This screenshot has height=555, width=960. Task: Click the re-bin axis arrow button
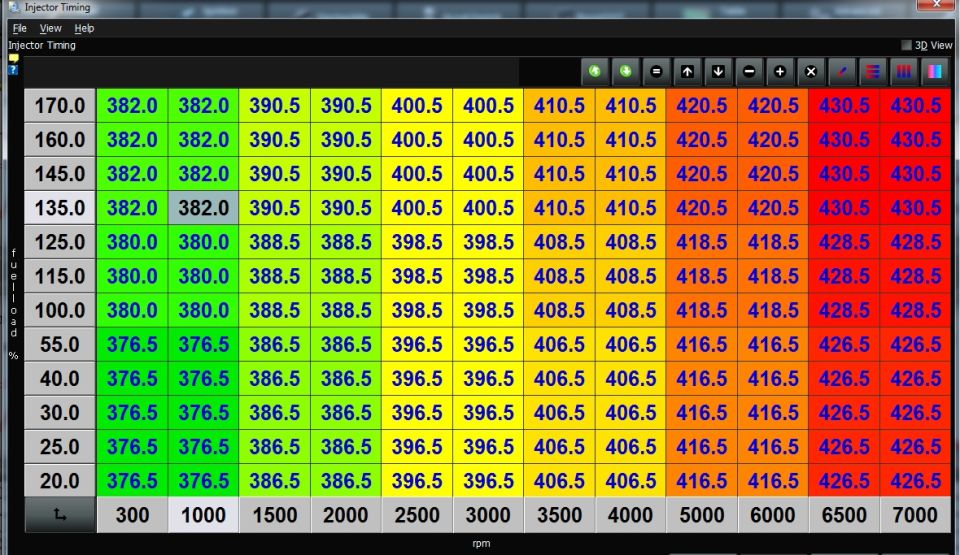[60, 515]
